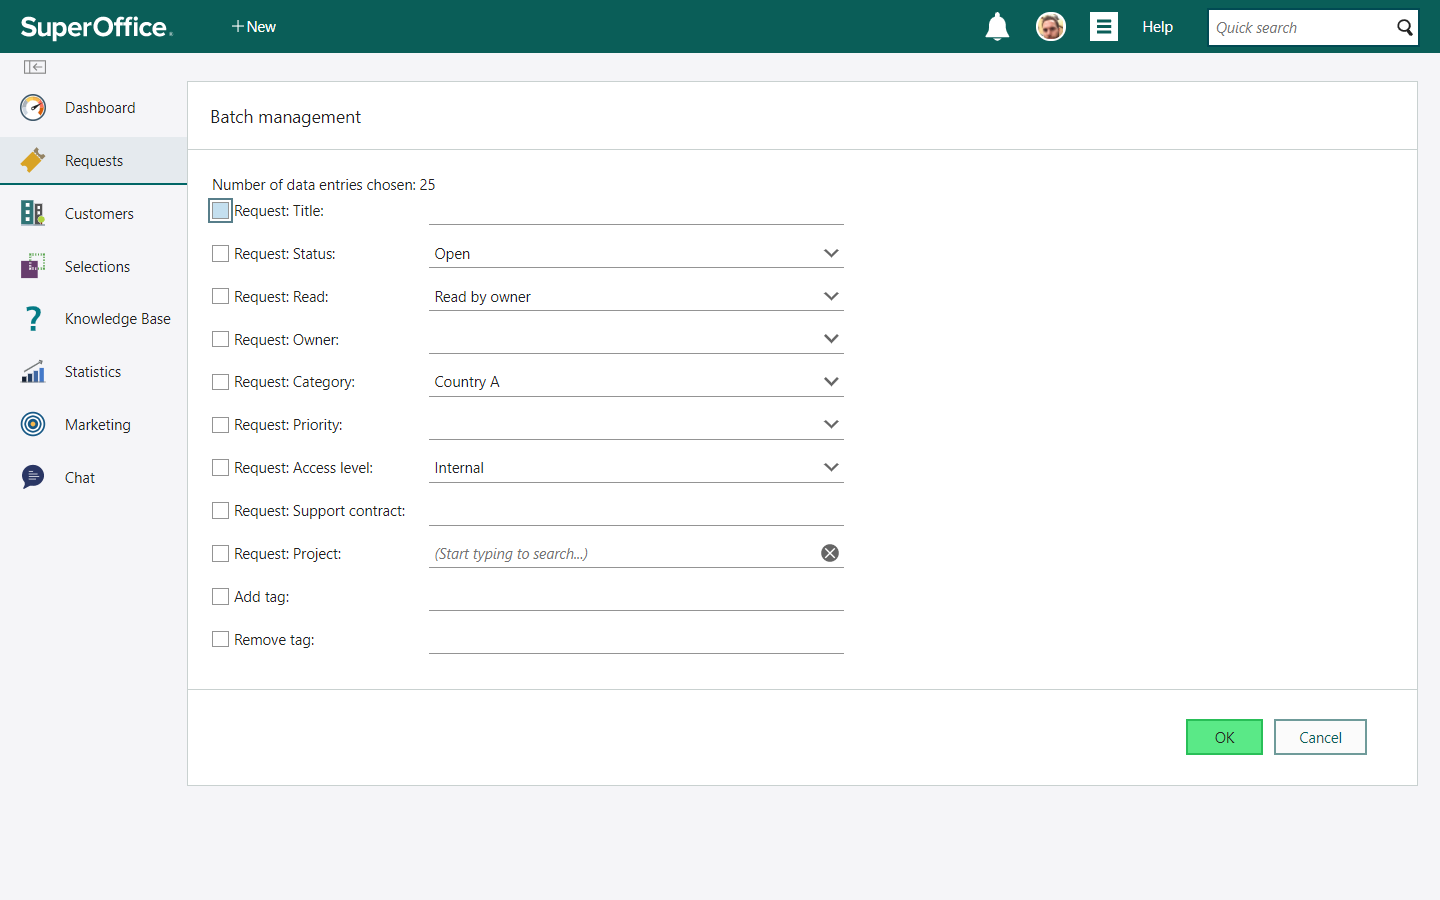
Task: Click the magnifier search icon
Action: [x=1405, y=28]
